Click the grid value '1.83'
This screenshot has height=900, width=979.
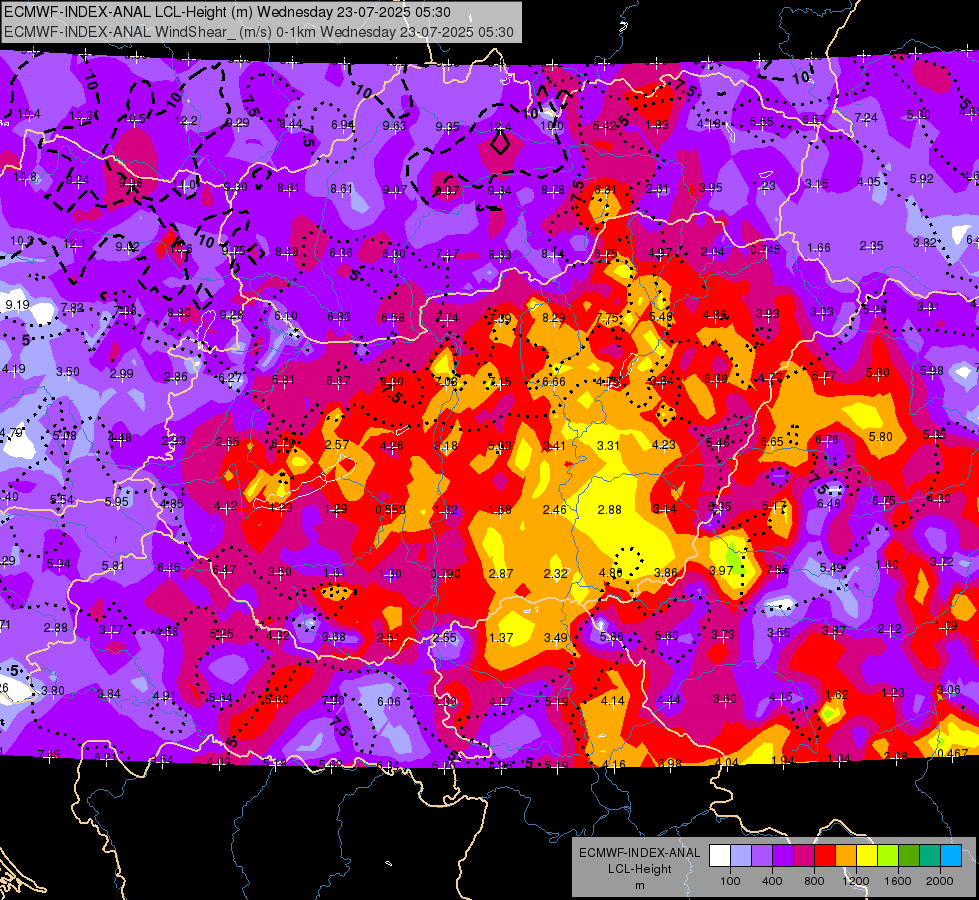pos(657,125)
